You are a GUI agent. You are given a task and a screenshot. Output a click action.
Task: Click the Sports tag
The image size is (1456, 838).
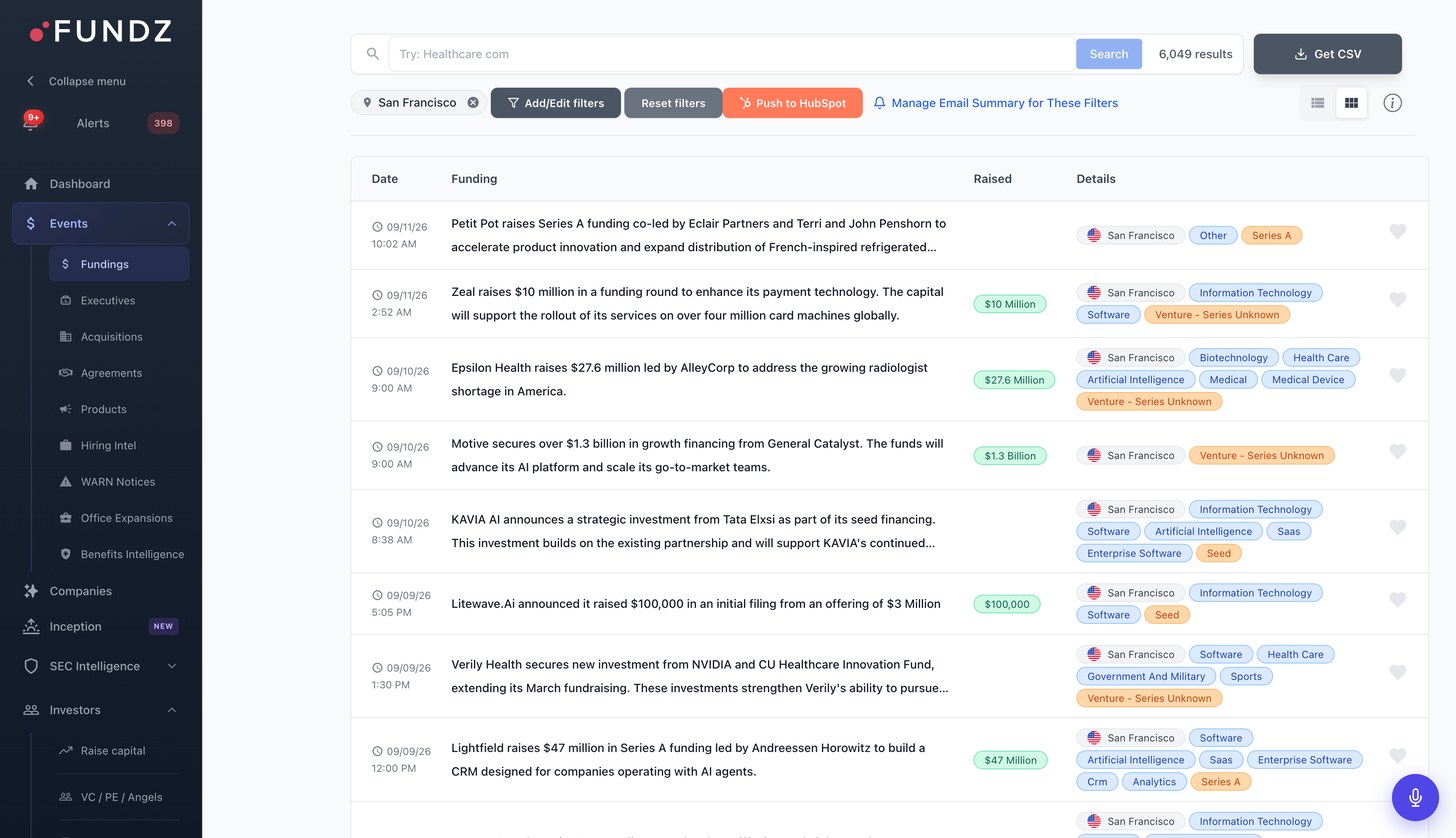coord(1246,677)
